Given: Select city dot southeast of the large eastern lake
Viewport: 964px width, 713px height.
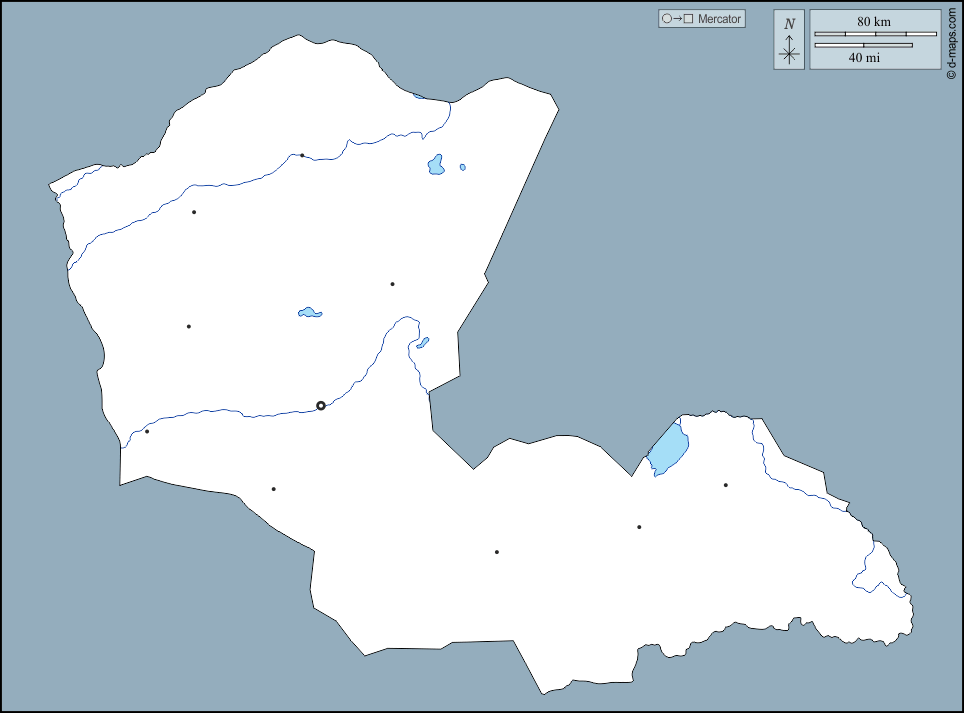Looking at the screenshot, I should [726, 485].
